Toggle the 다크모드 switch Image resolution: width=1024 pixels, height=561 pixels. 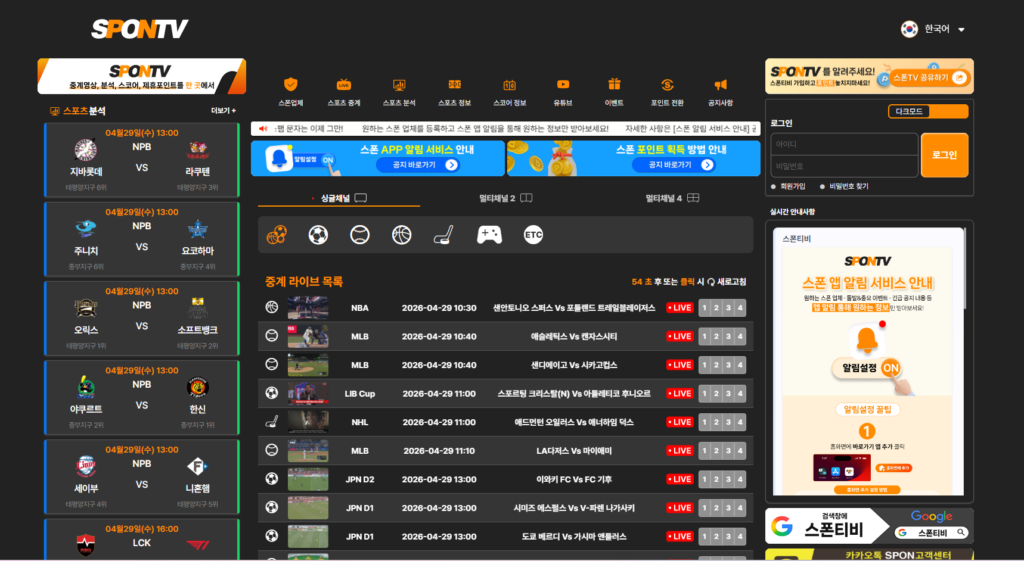pyautogui.click(x=928, y=112)
